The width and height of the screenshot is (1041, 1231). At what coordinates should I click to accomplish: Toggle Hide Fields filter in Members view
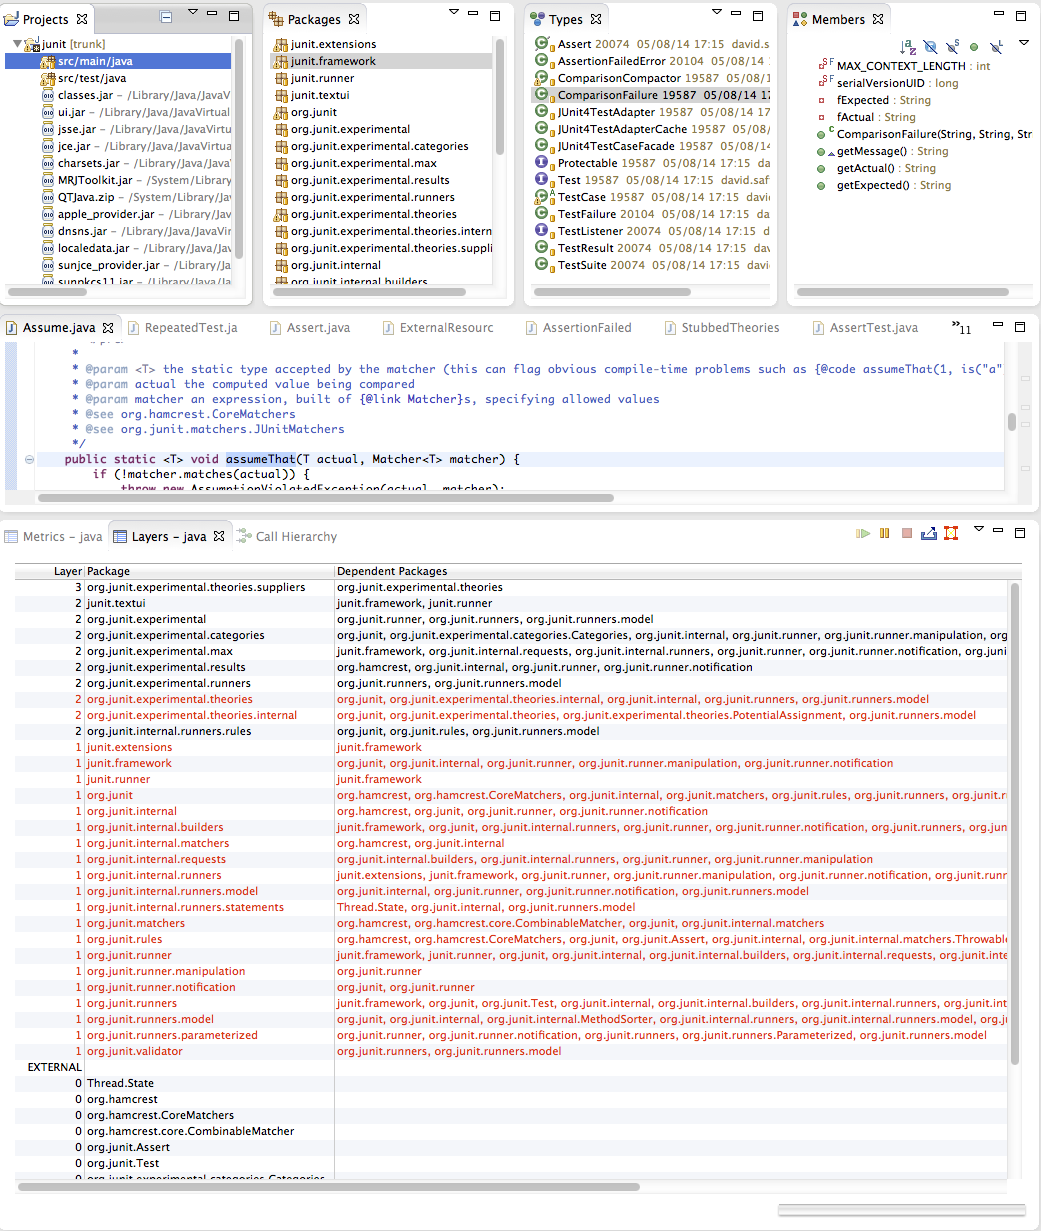click(x=930, y=47)
